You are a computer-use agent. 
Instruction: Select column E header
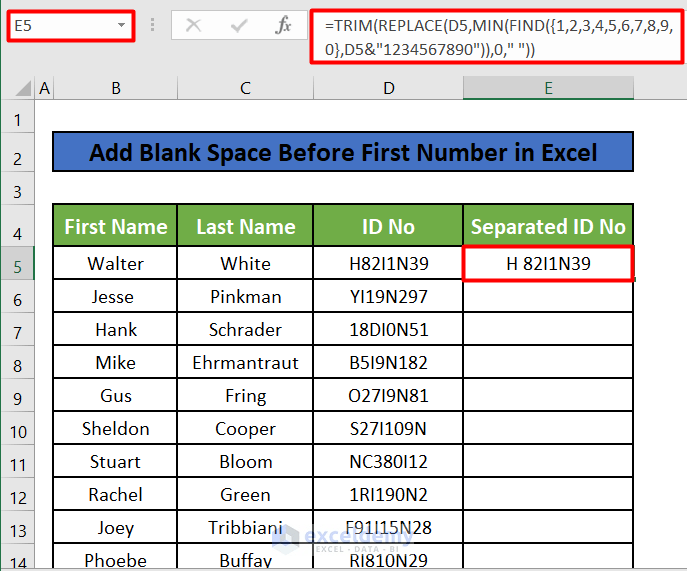tap(548, 88)
